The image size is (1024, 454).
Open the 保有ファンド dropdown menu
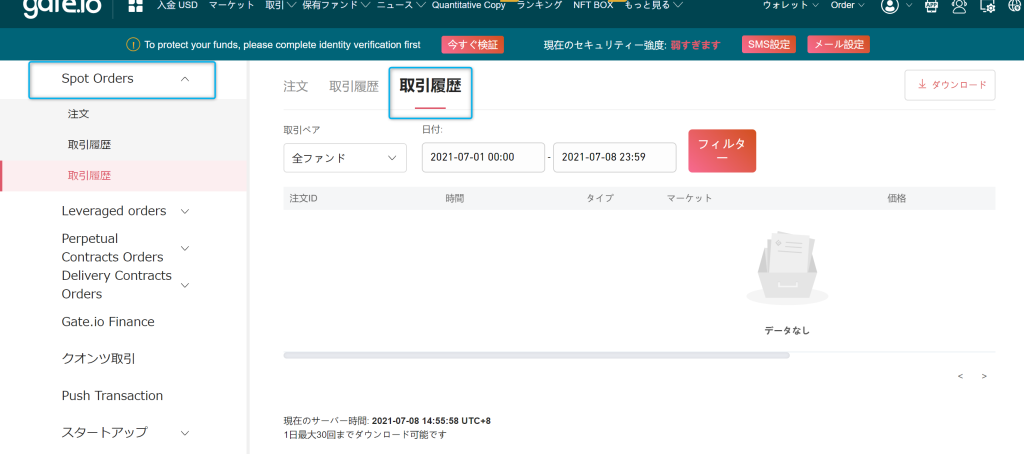click(336, 5)
